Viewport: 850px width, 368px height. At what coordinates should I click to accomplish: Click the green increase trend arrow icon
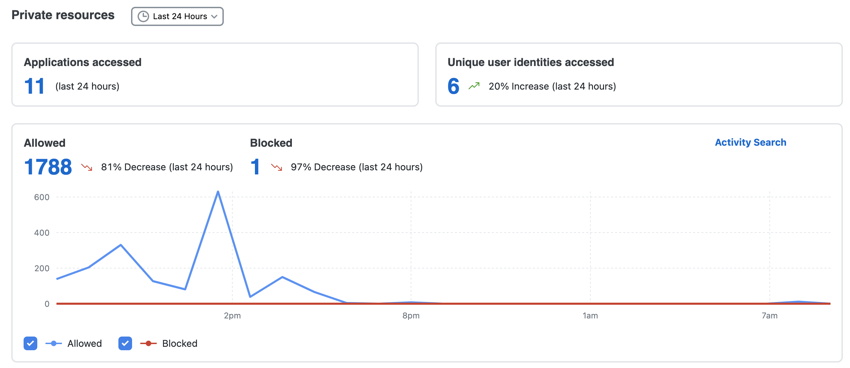[x=474, y=86]
